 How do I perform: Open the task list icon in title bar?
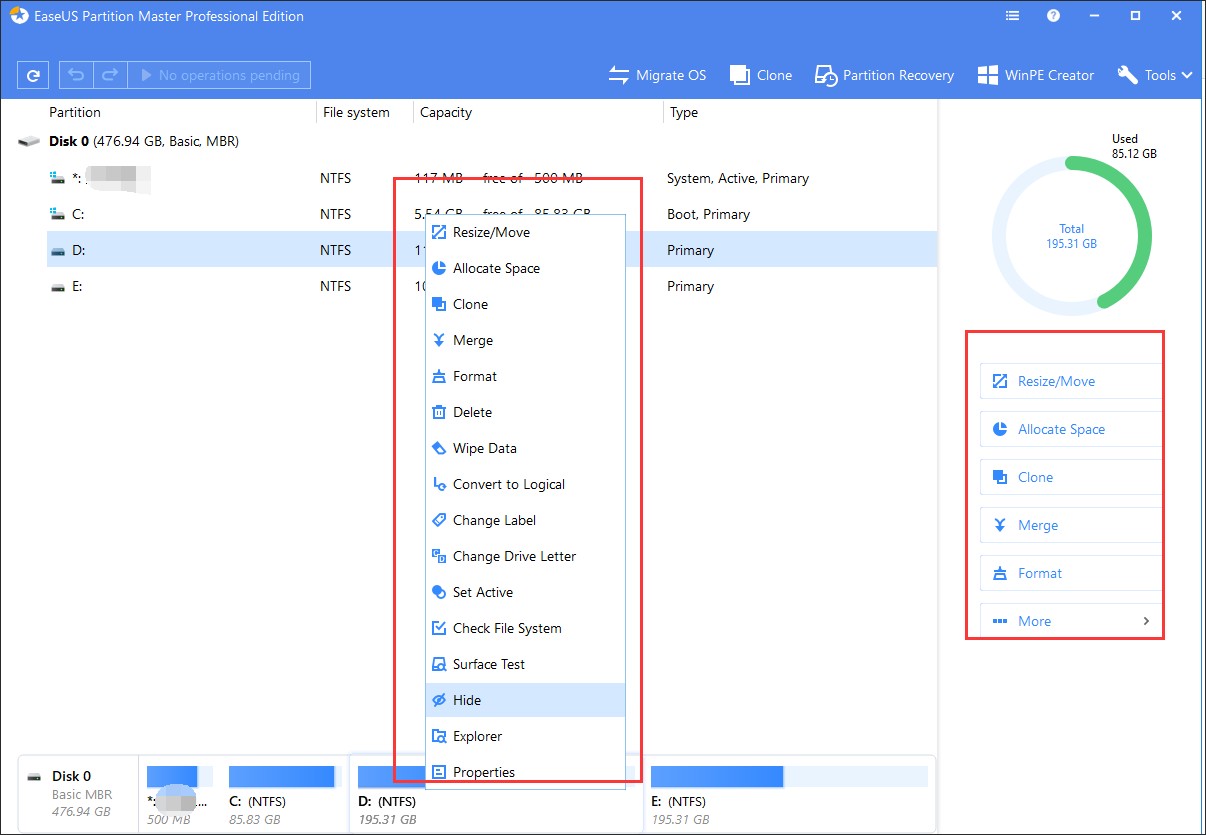pos(1013,16)
